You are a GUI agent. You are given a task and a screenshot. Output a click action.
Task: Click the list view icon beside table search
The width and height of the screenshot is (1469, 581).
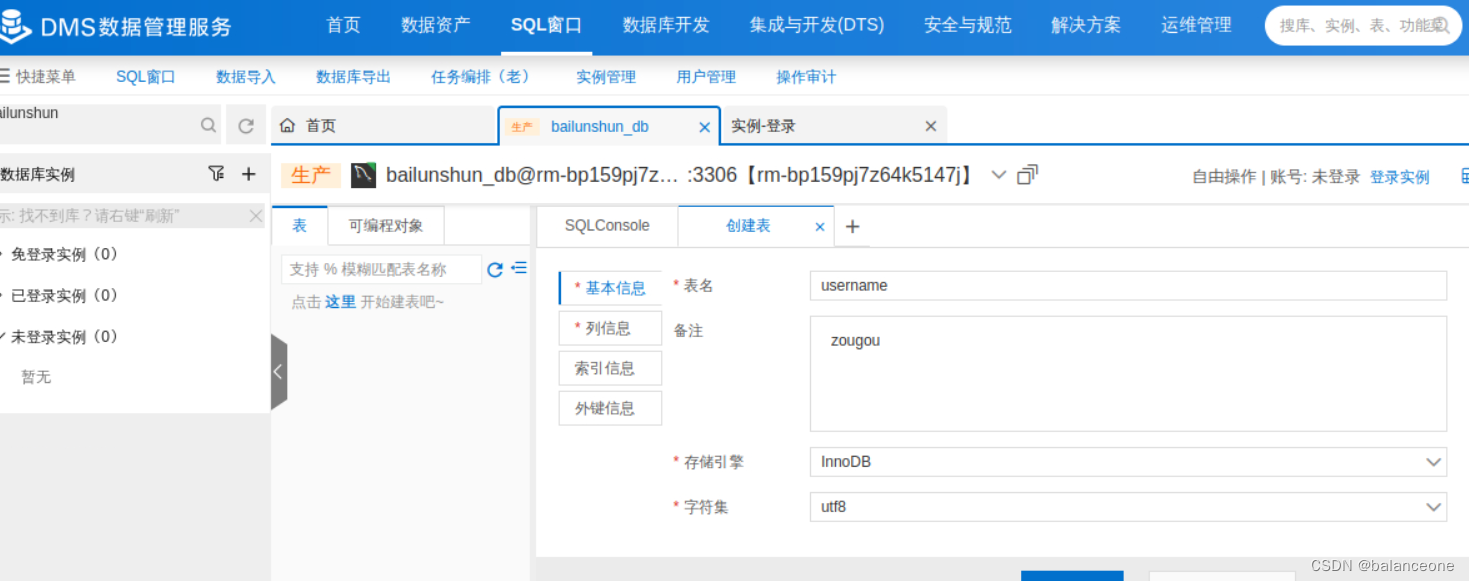518,267
